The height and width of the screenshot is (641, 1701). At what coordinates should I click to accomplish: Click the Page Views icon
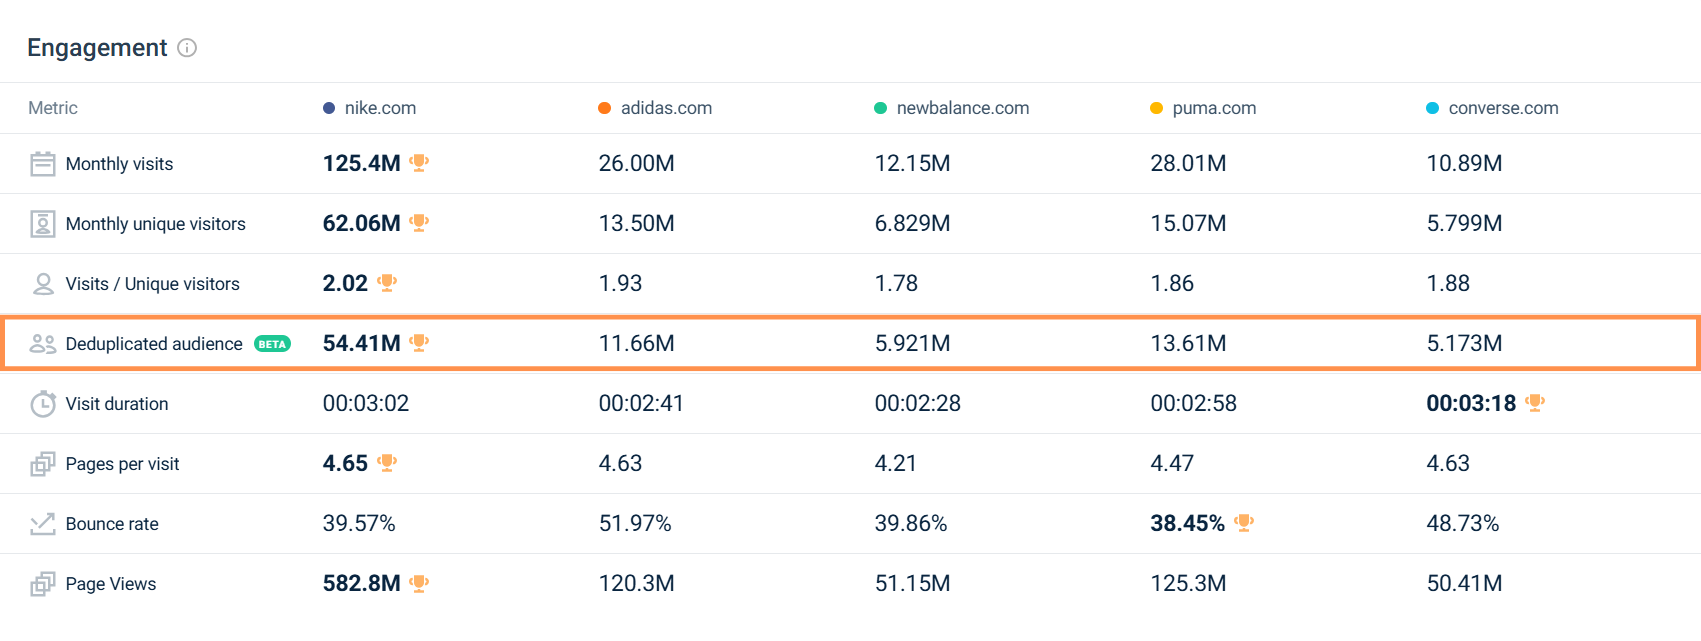click(x=43, y=584)
